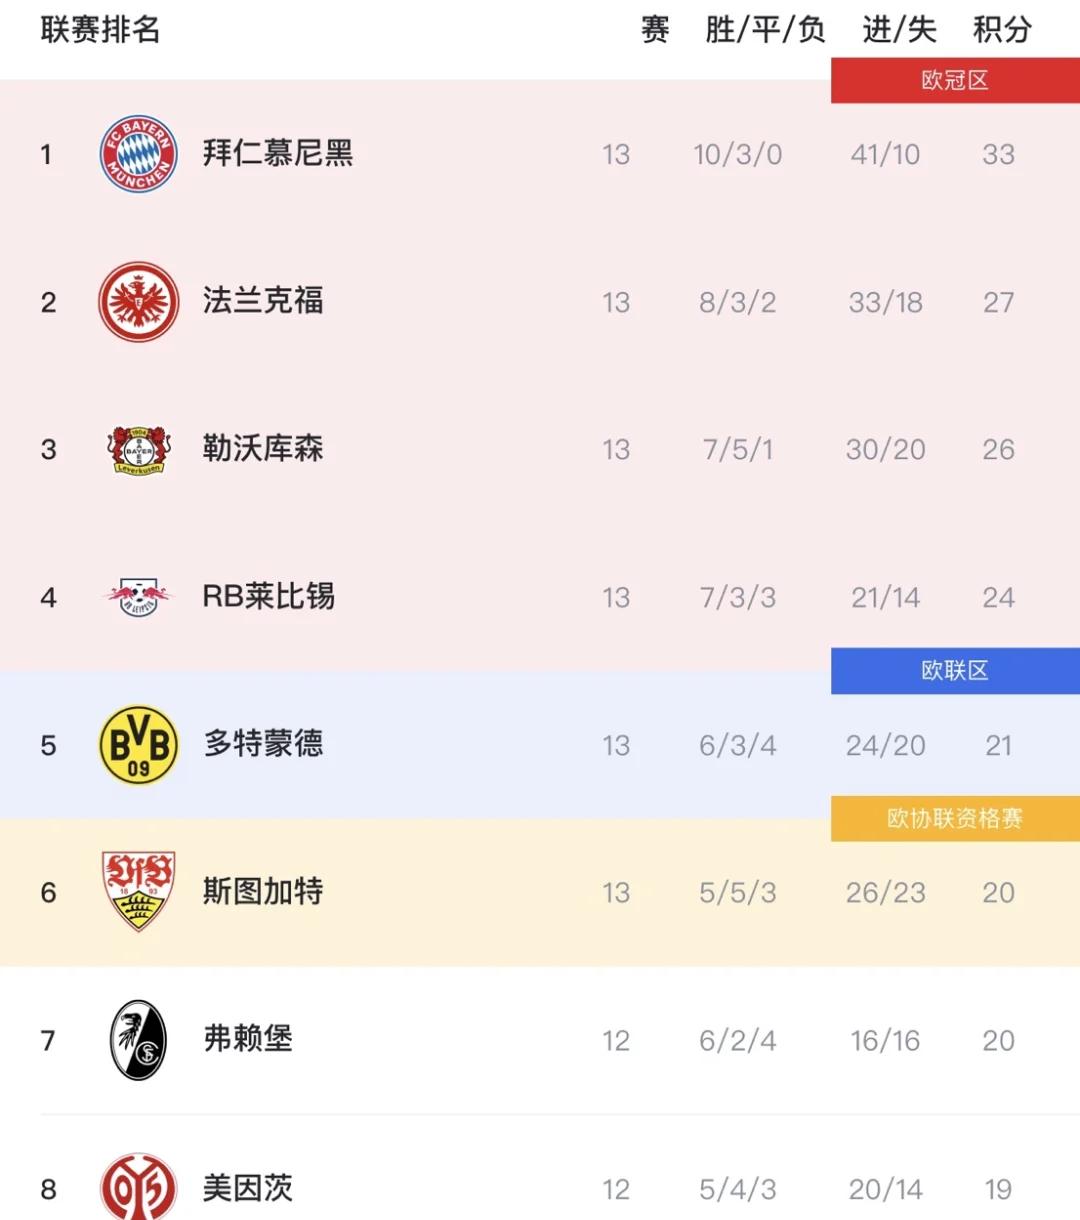Click the red 欧冠区 zone label
This screenshot has width=1080, height=1220.
coord(955,81)
